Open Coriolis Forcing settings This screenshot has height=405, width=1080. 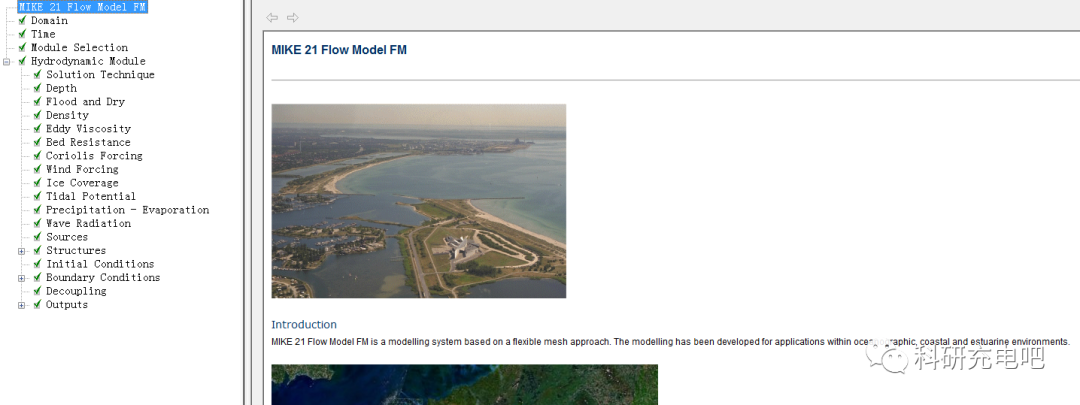(94, 156)
